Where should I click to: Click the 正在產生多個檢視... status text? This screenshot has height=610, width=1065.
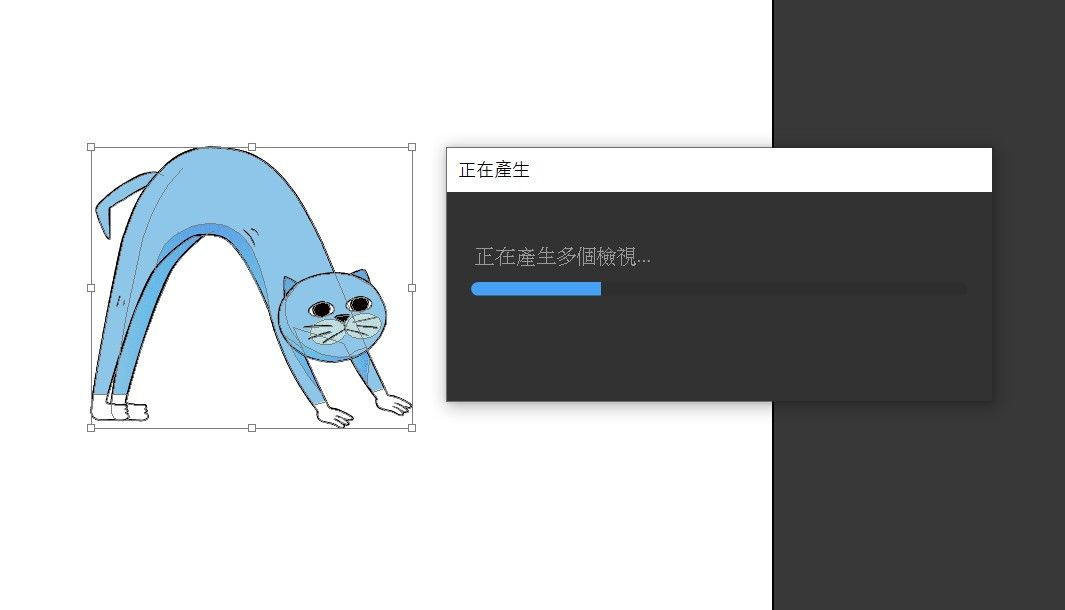[562, 257]
